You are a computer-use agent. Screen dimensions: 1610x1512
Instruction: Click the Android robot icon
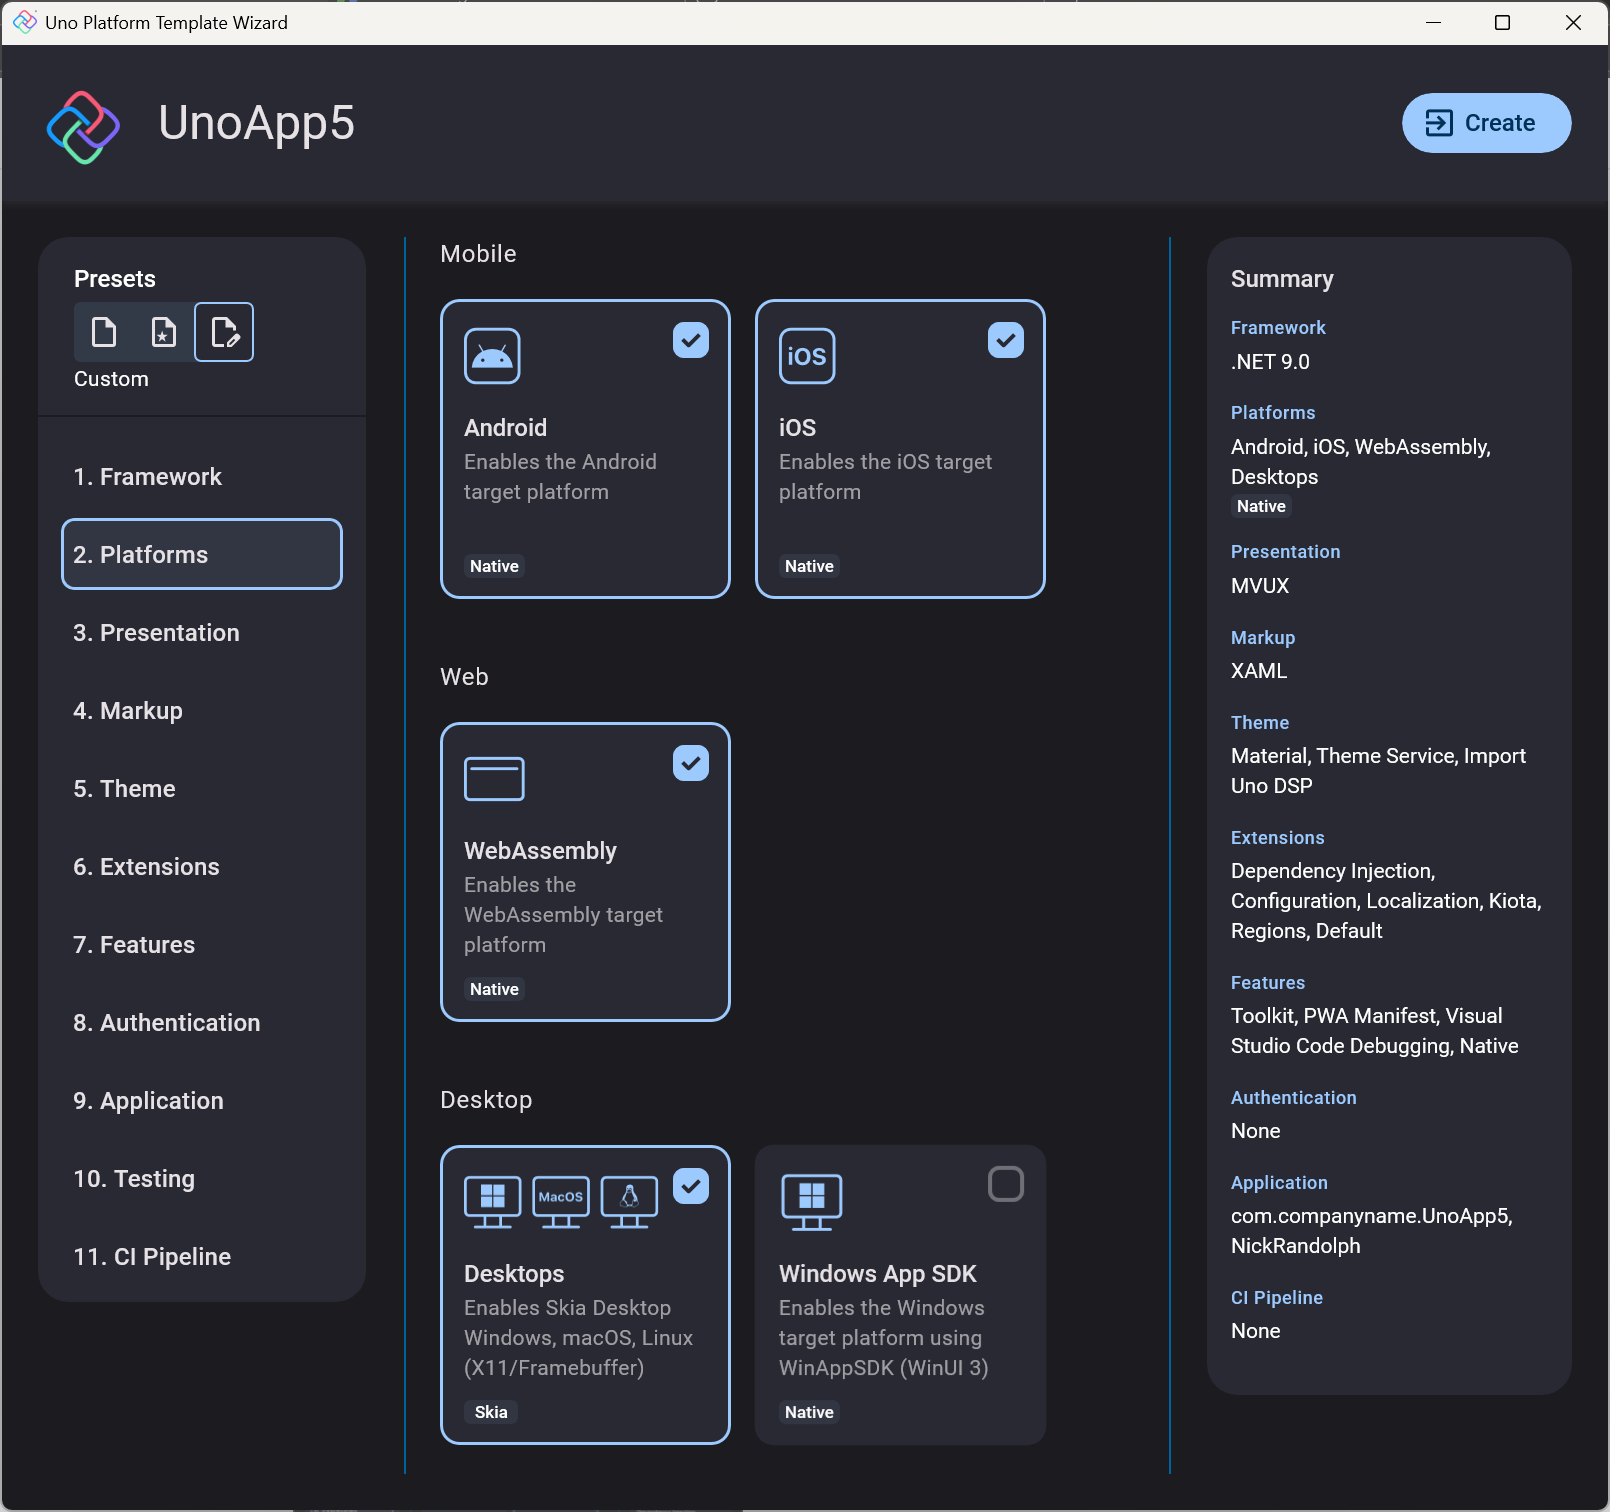click(x=492, y=356)
